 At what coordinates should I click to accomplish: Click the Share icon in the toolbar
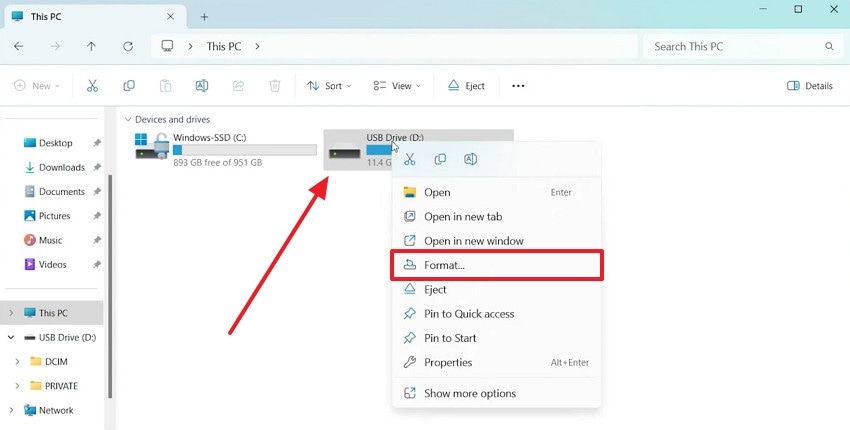tap(238, 86)
